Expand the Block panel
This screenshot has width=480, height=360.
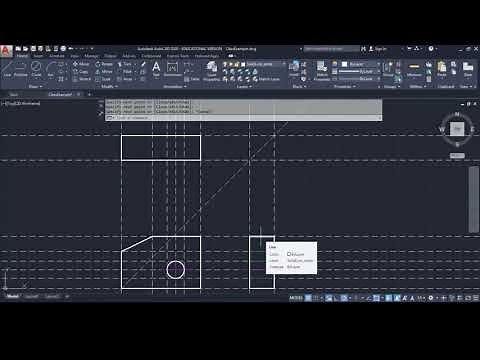tap(299, 87)
